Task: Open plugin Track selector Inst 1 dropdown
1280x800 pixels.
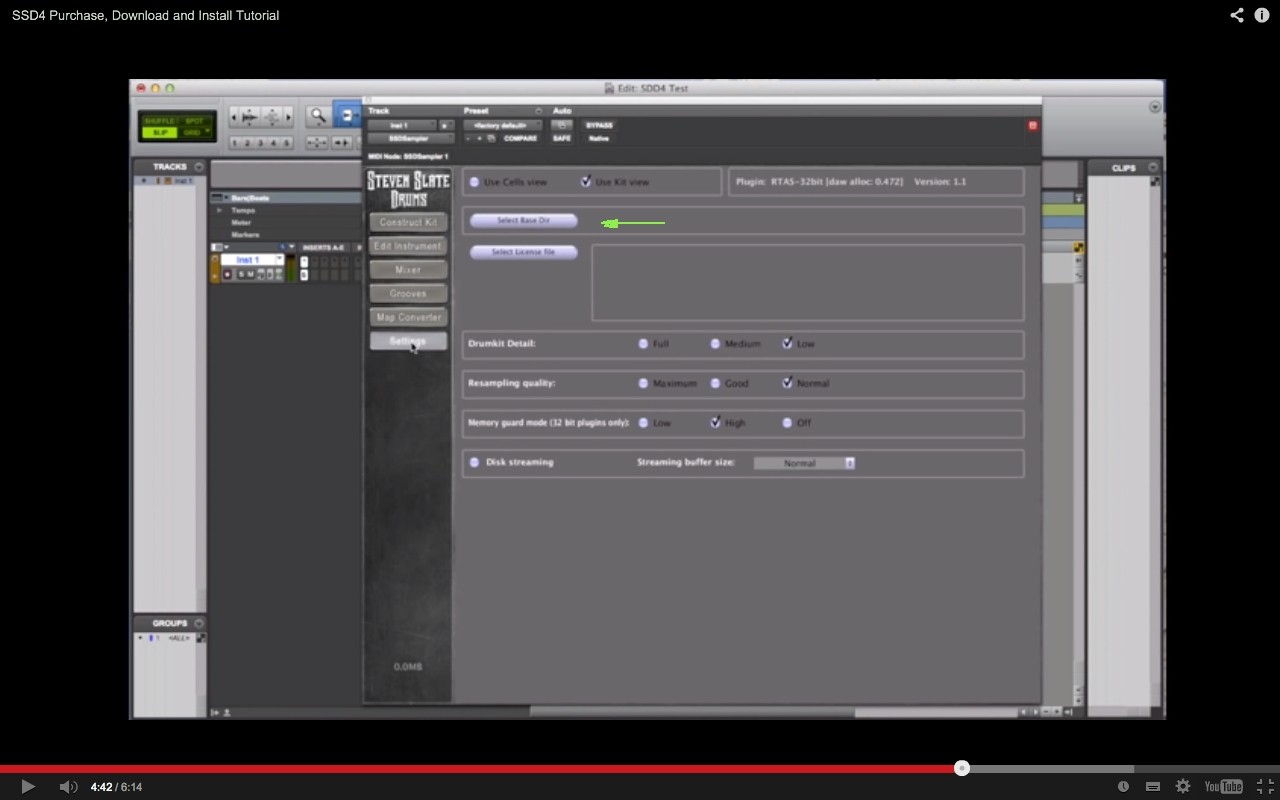Action: coord(402,125)
